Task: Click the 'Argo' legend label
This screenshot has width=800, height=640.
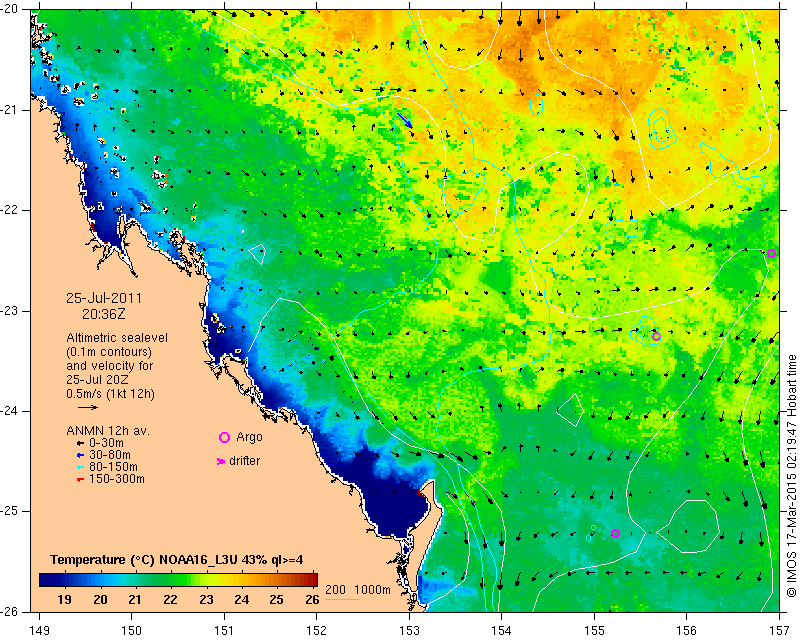Action: 249,437
